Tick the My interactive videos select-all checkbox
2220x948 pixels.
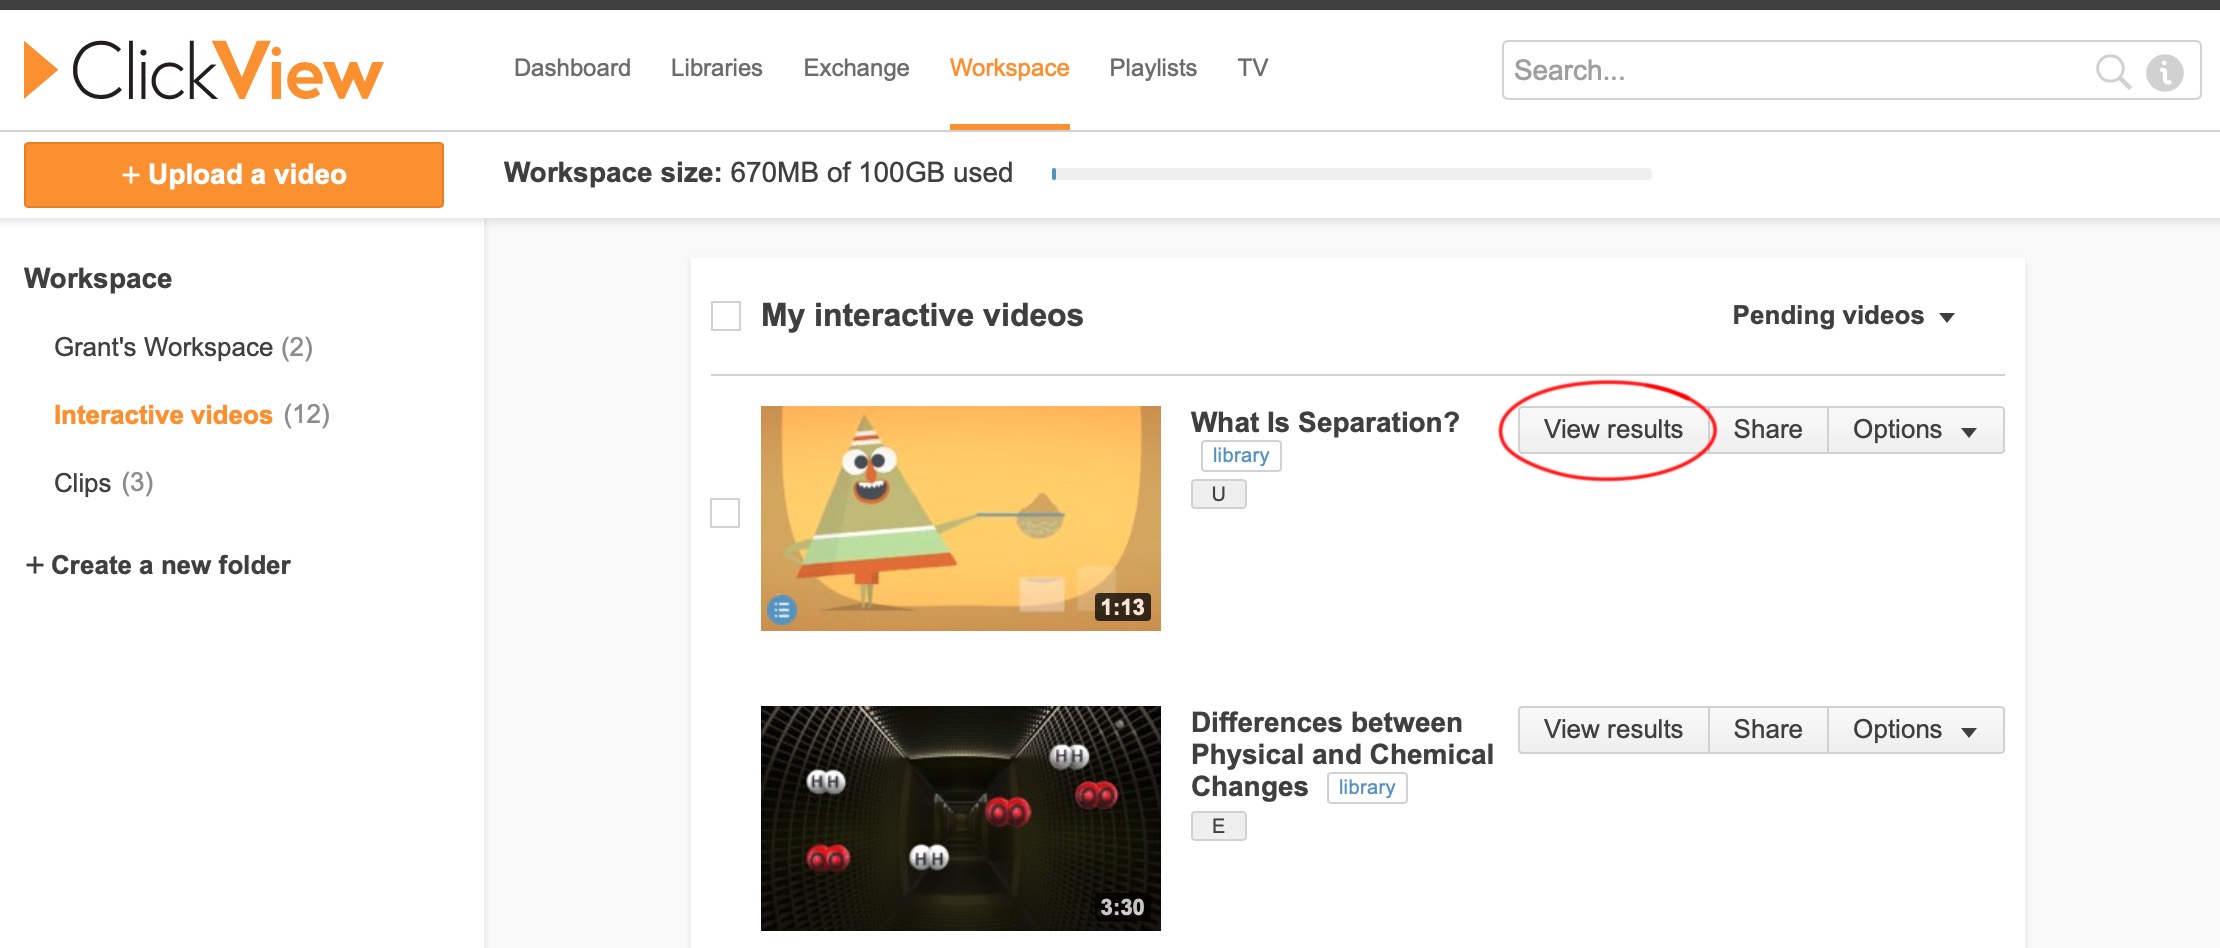(x=726, y=316)
